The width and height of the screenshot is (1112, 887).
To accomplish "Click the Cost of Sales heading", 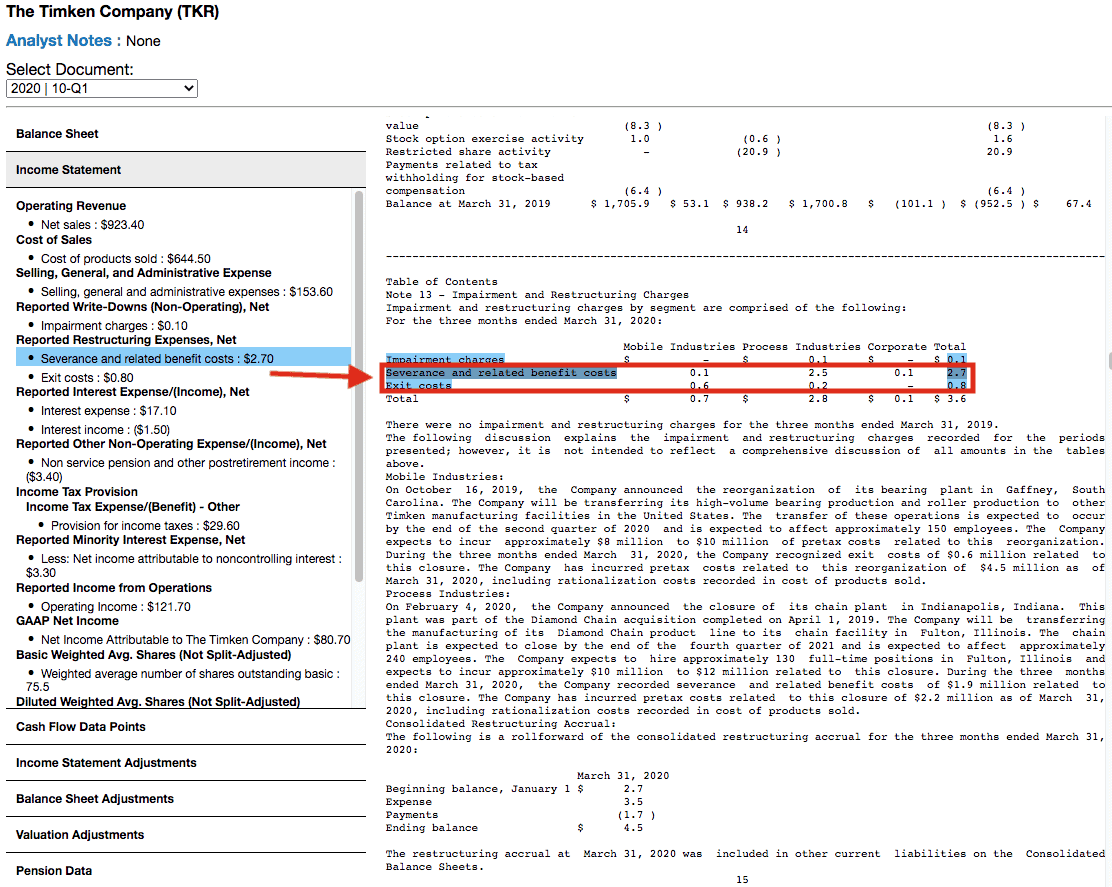I will (54, 240).
